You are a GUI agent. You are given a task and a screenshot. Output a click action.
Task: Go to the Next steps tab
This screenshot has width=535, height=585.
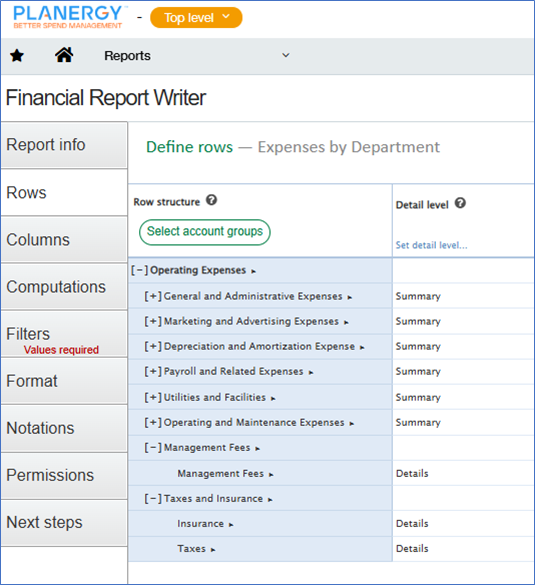[64, 522]
